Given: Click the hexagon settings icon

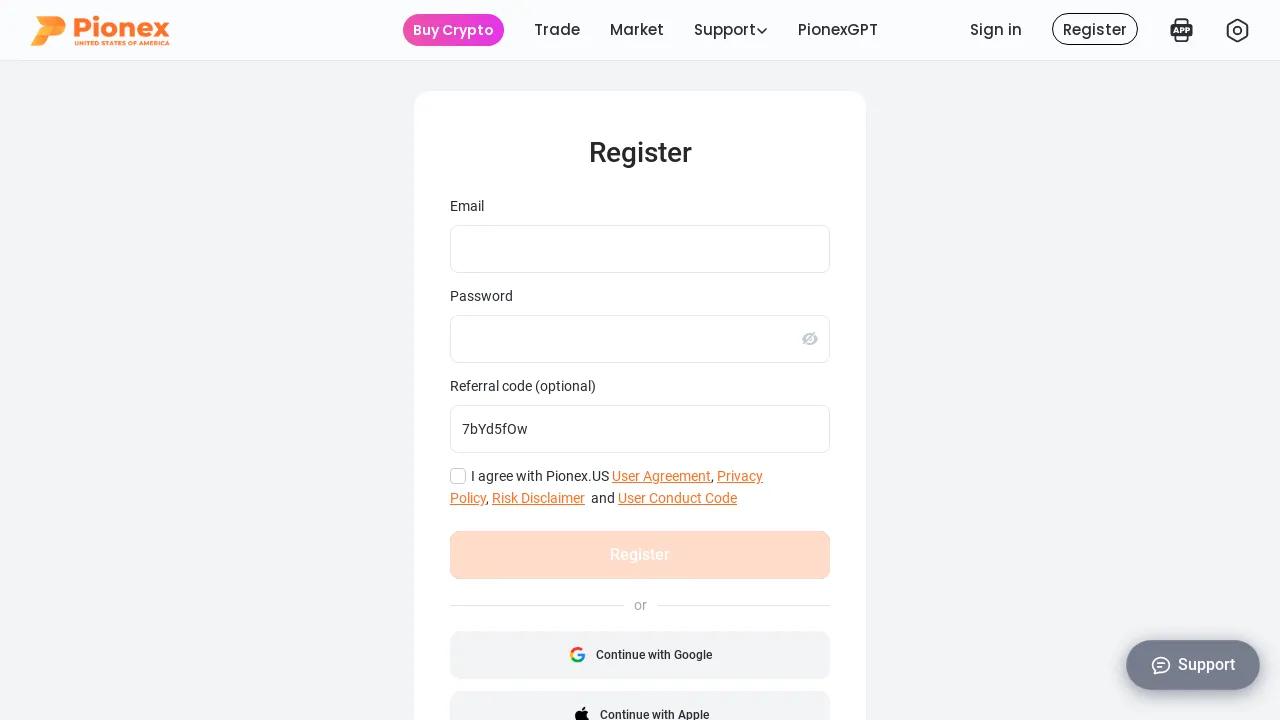Looking at the screenshot, I should pyautogui.click(x=1237, y=30).
